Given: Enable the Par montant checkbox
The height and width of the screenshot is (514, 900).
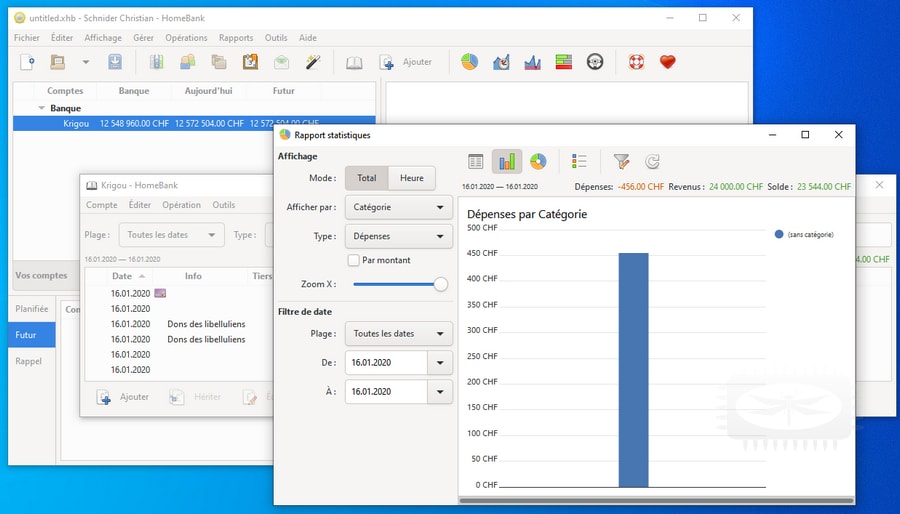Looking at the screenshot, I should 354,260.
